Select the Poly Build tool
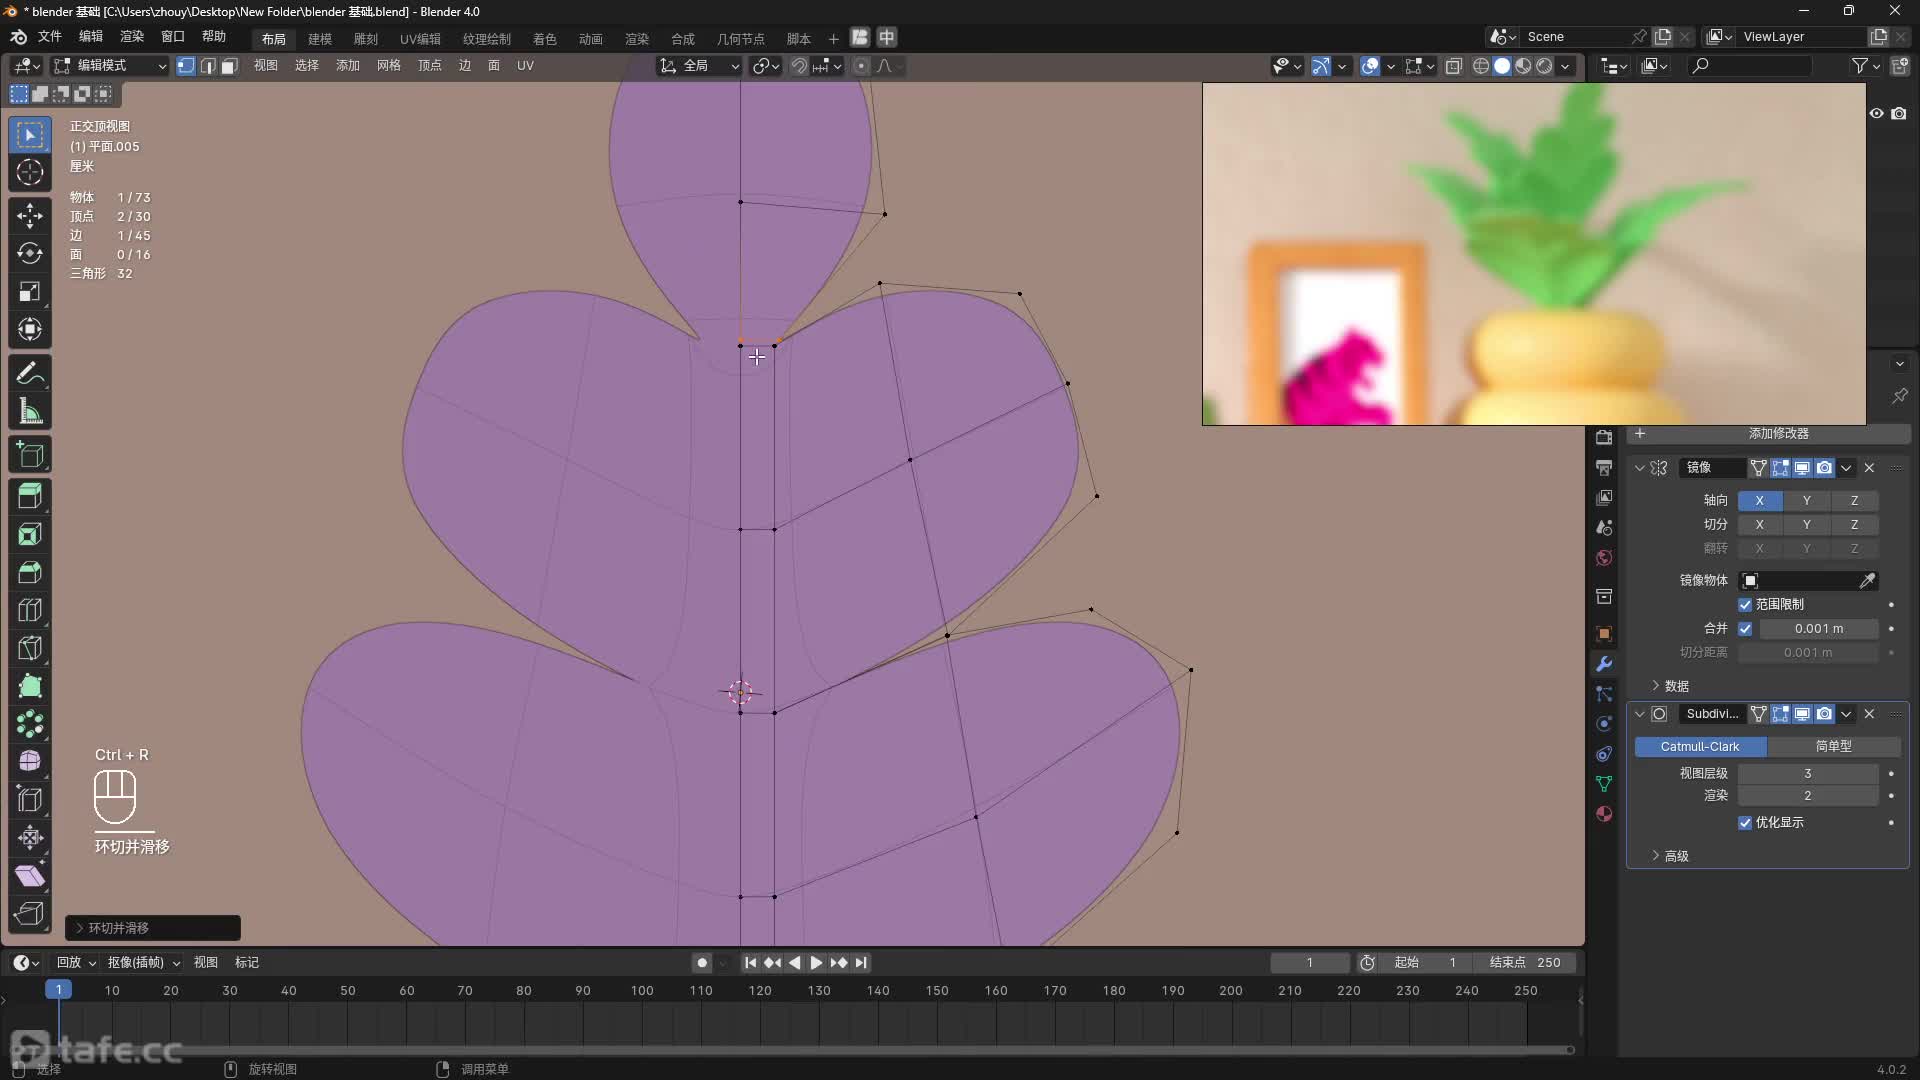Viewport: 1920px width, 1080px height. (x=30, y=686)
